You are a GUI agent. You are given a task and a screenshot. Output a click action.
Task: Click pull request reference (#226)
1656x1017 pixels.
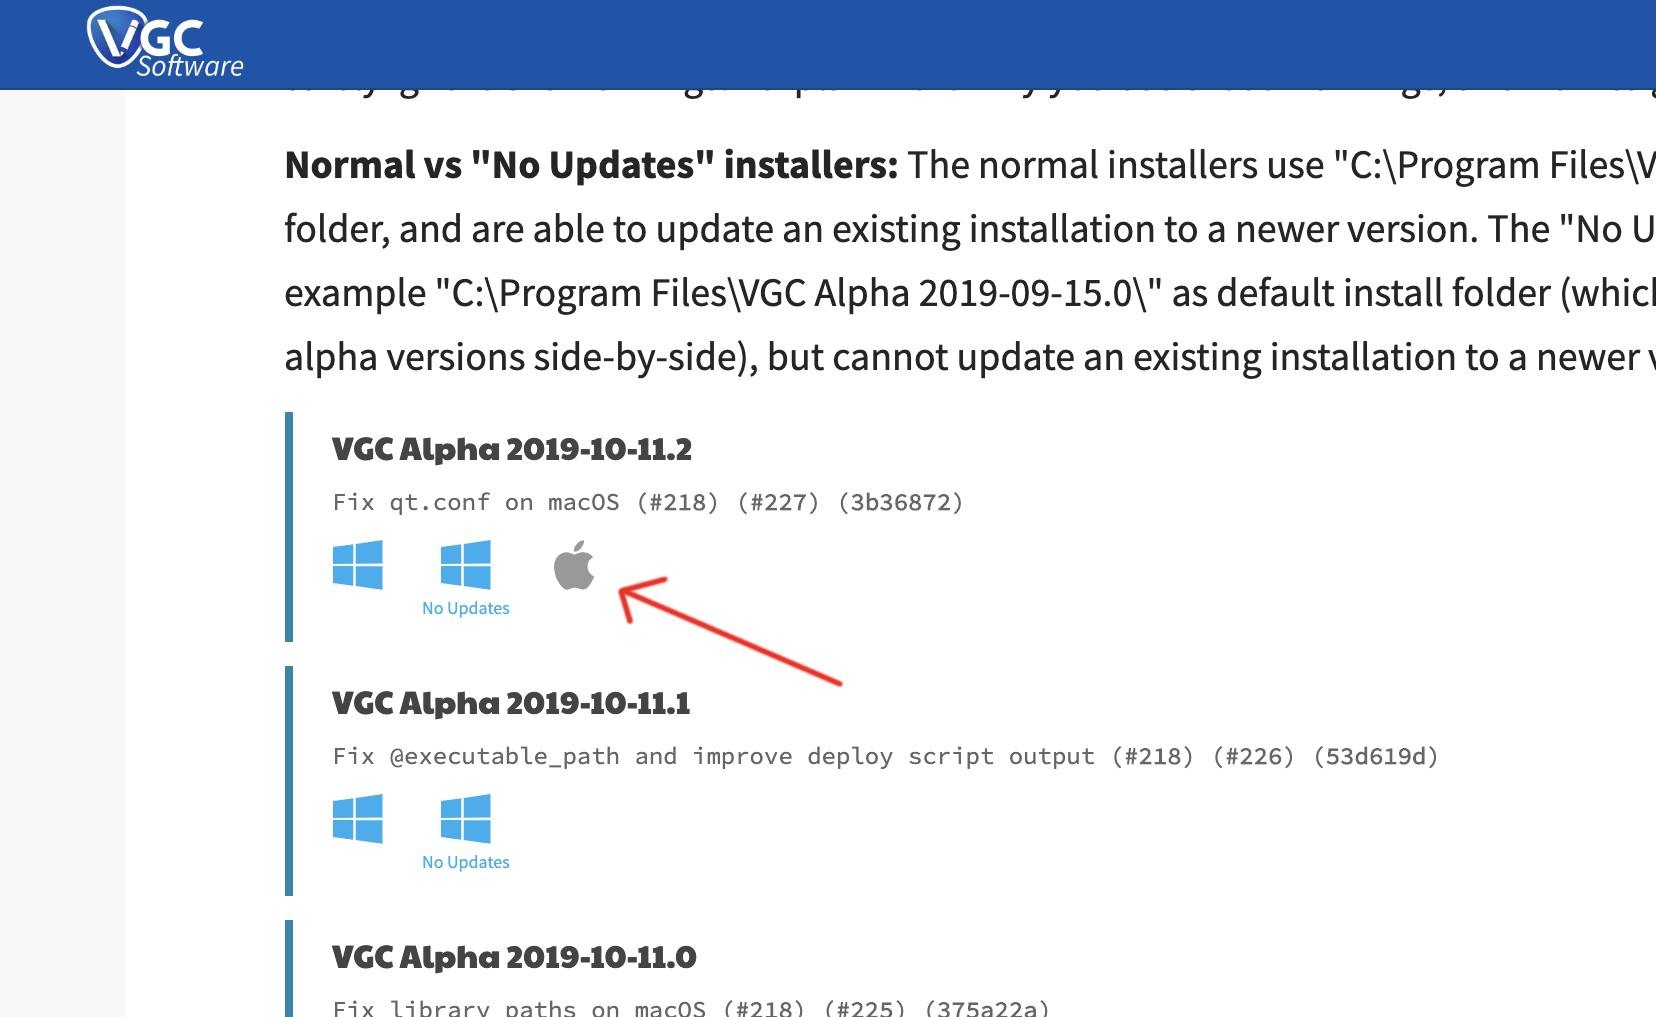(x=1254, y=756)
